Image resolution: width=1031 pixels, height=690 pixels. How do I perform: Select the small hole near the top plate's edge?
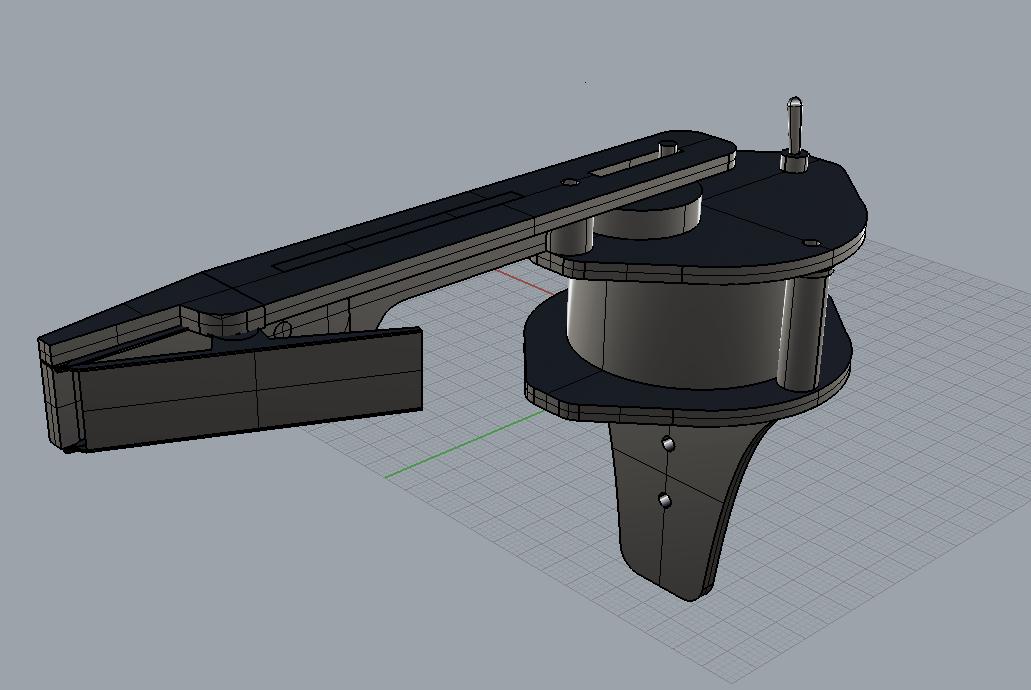coord(812,243)
